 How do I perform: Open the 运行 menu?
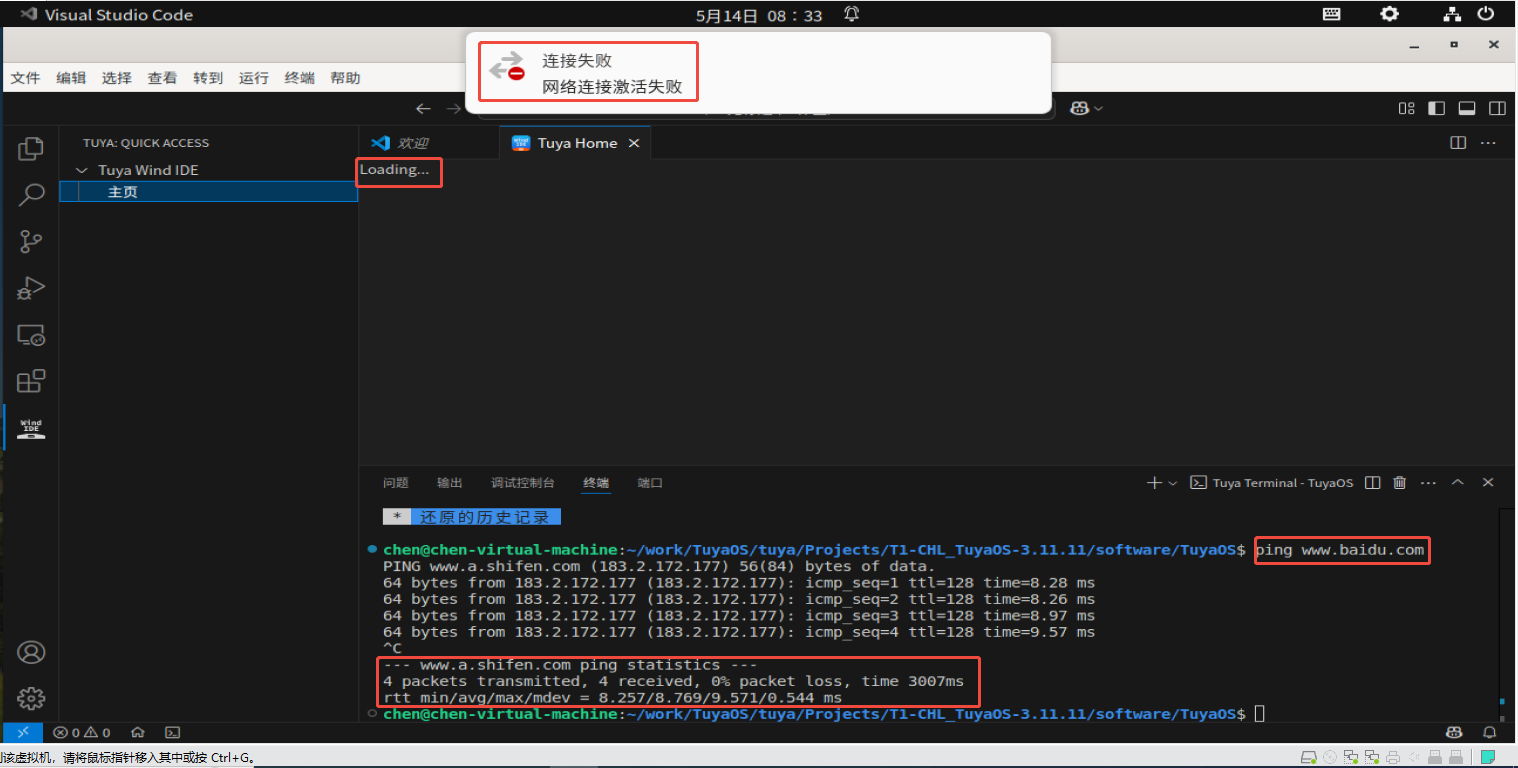pyautogui.click(x=254, y=78)
